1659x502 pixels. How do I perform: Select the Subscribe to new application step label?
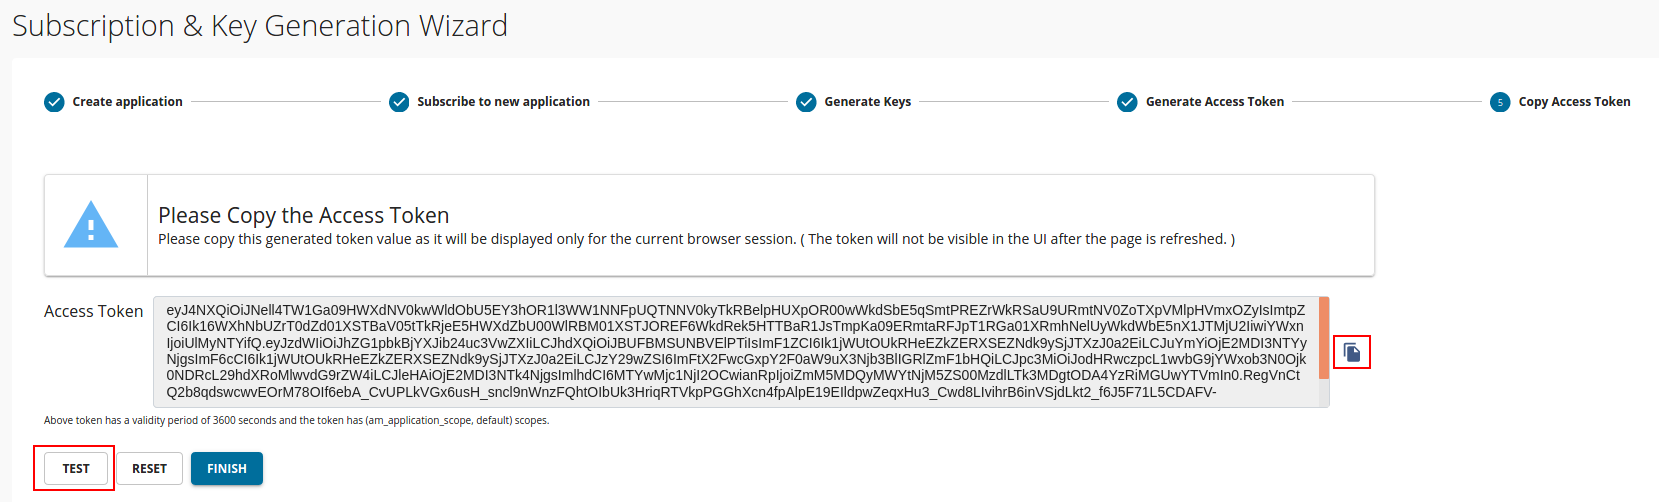coord(503,102)
